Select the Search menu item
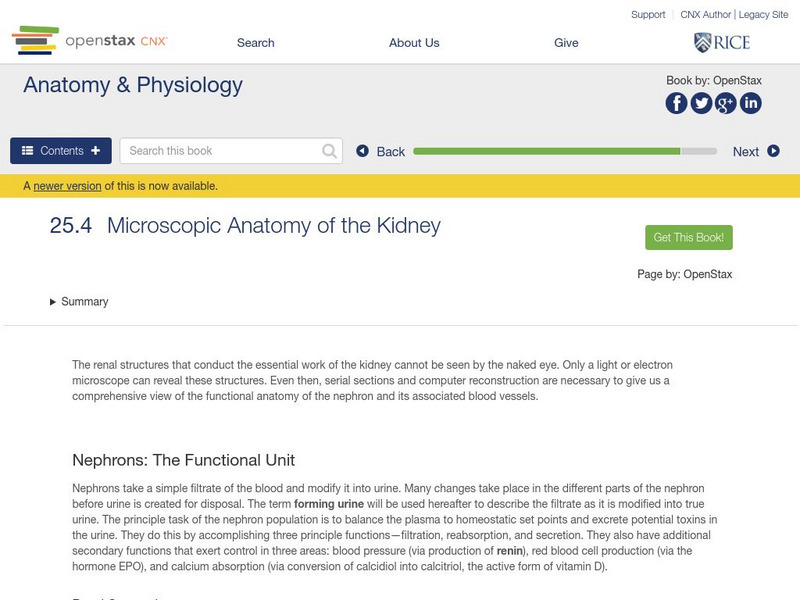This screenshot has height=600, width=800. (x=254, y=43)
